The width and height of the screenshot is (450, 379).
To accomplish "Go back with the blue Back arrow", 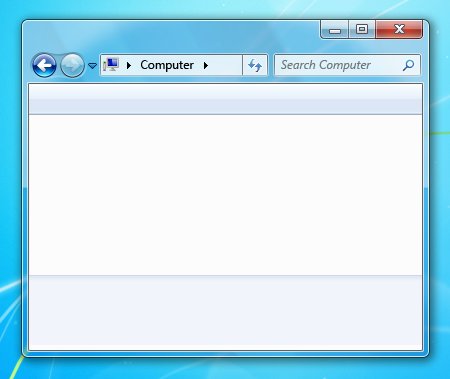I will (44, 65).
